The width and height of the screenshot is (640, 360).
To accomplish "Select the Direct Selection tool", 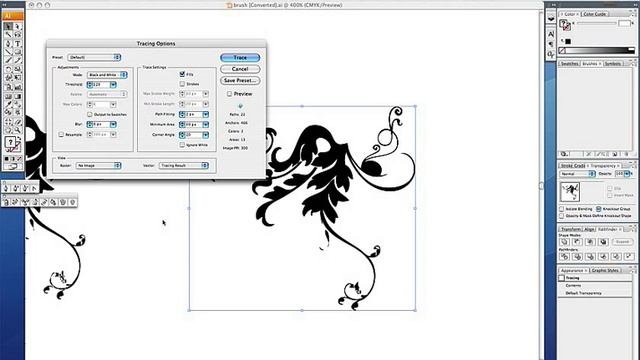I will coord(18,26).
